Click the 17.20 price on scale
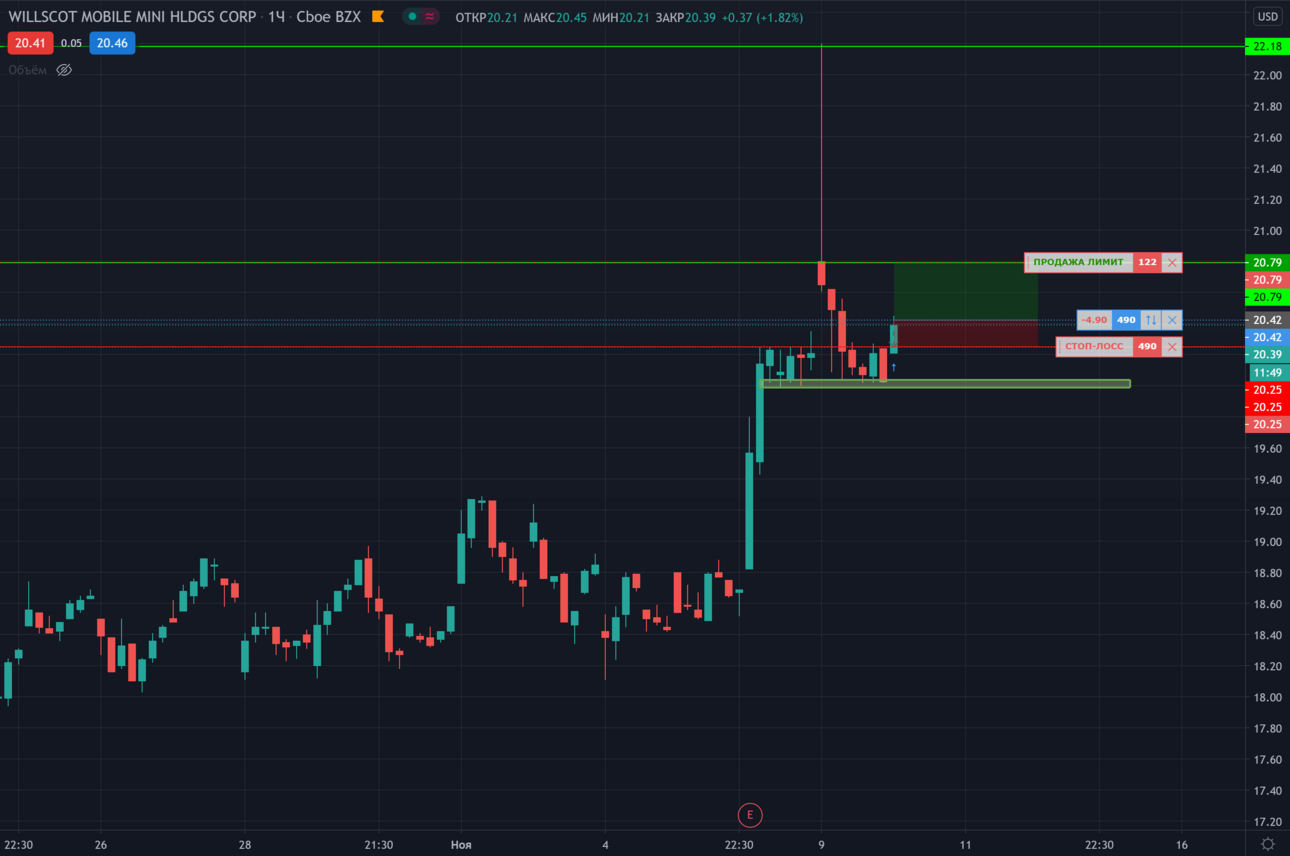1290x856 pixels. click(1267, 822)
